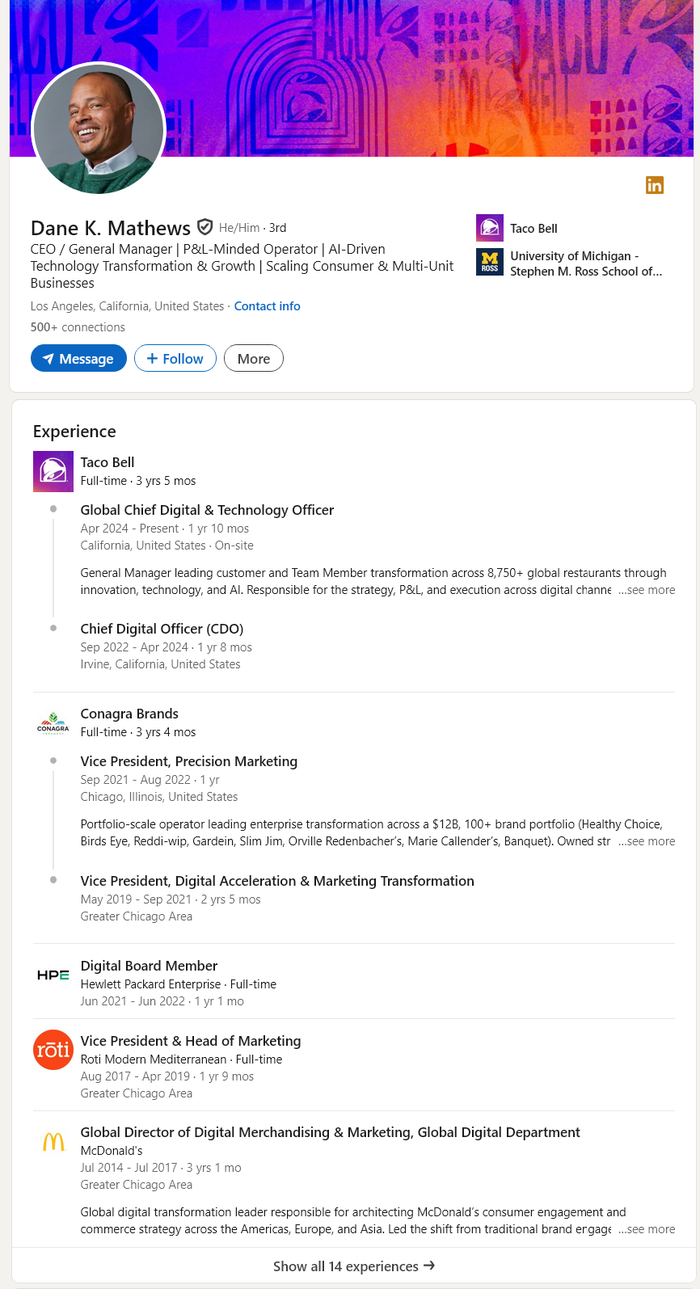Viewport: 700px width, 1289px height.
Task: Expand the McDonald's role description
Action: pos(646,1229)
